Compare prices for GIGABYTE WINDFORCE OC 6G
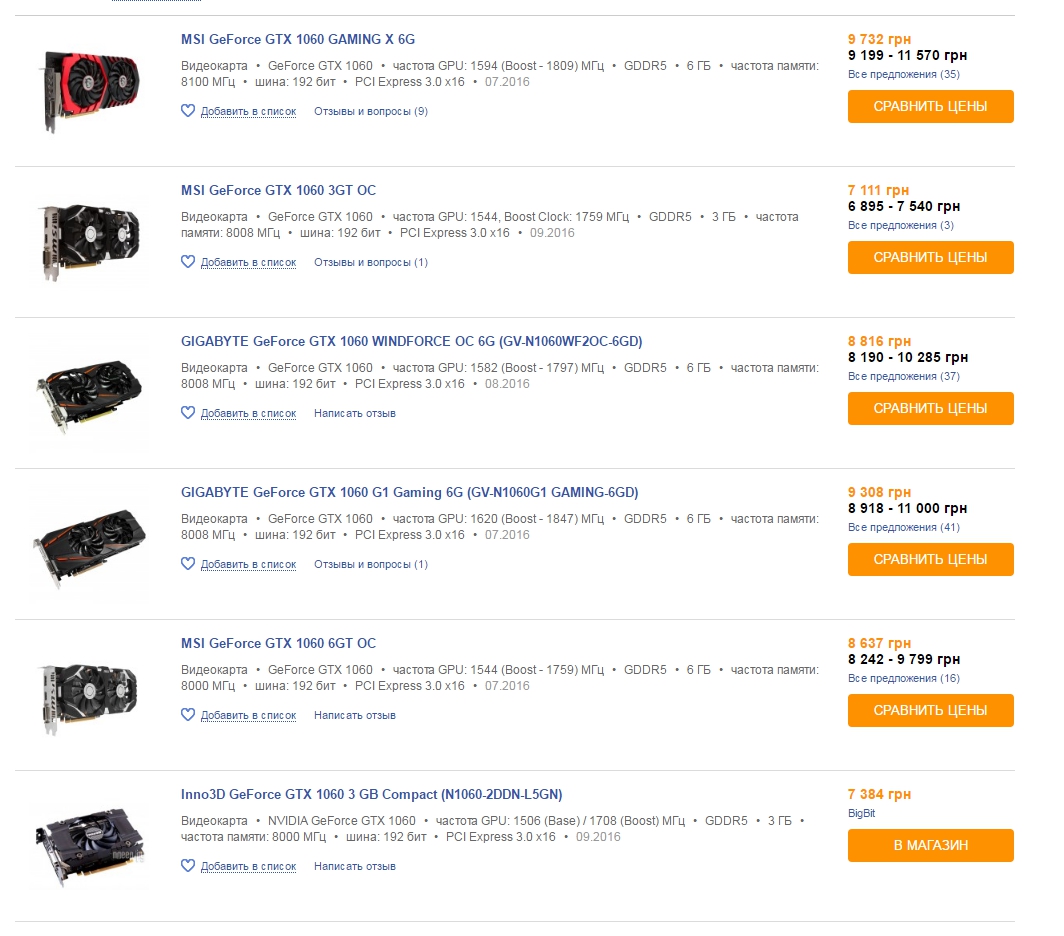This screenshot has height=936, width=1064. 930,408
